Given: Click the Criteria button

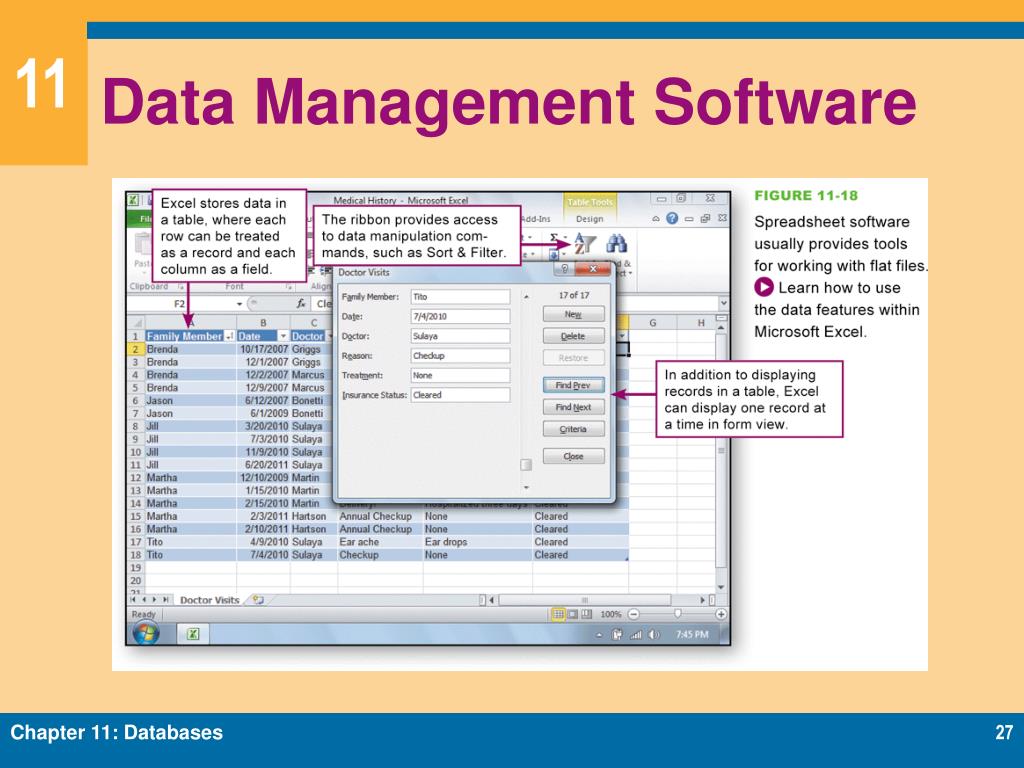Looking at the screenshot, I should pyautogui.click(x=573, y=429).
